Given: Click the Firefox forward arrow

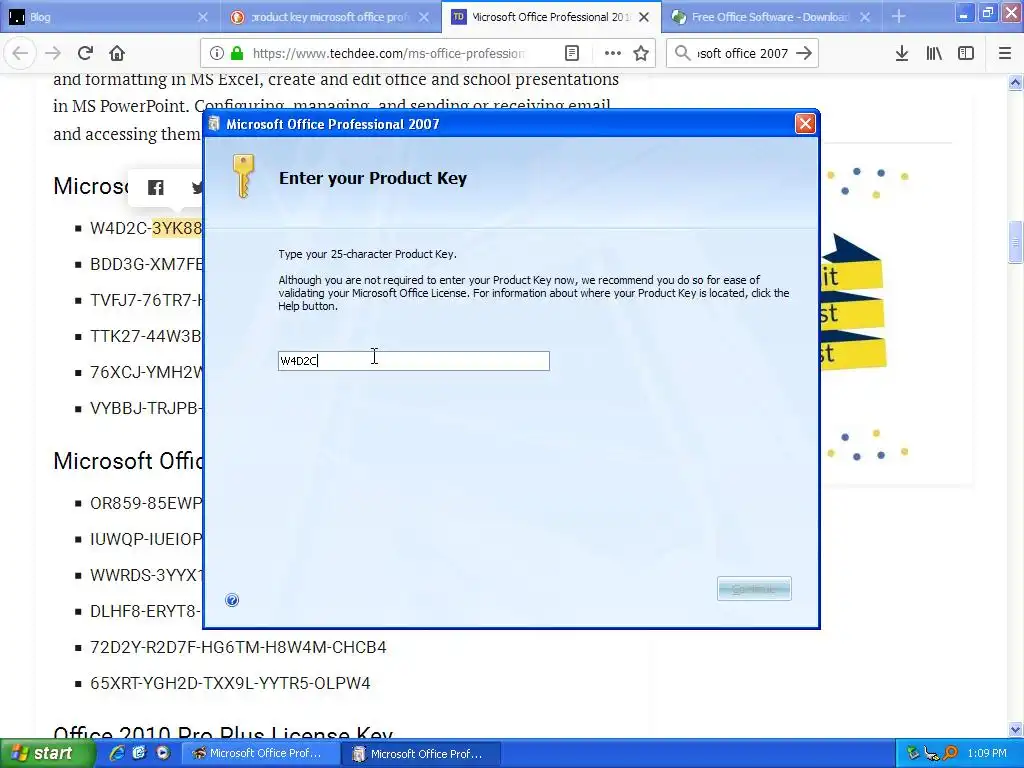Looking at the screenshot, I should (53, 54).
